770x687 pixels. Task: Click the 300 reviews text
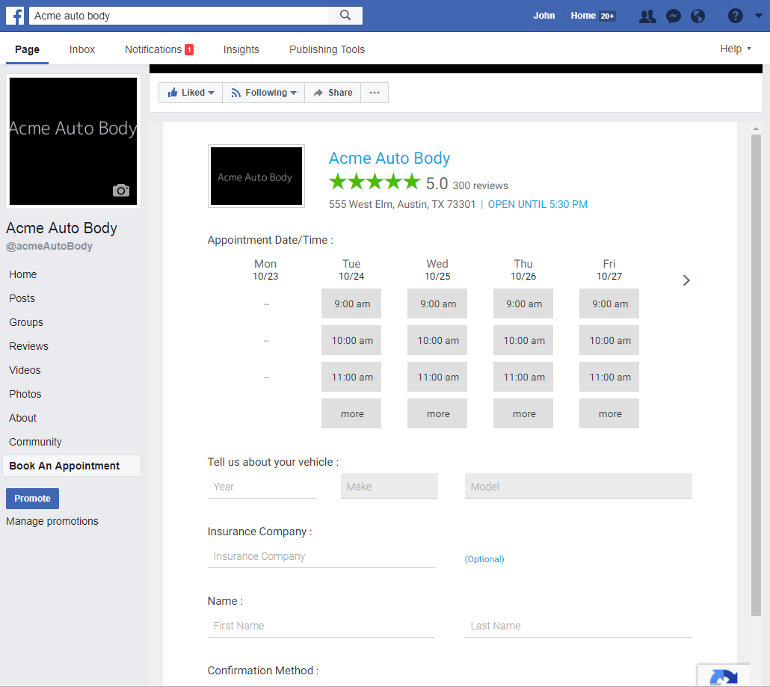480,186
